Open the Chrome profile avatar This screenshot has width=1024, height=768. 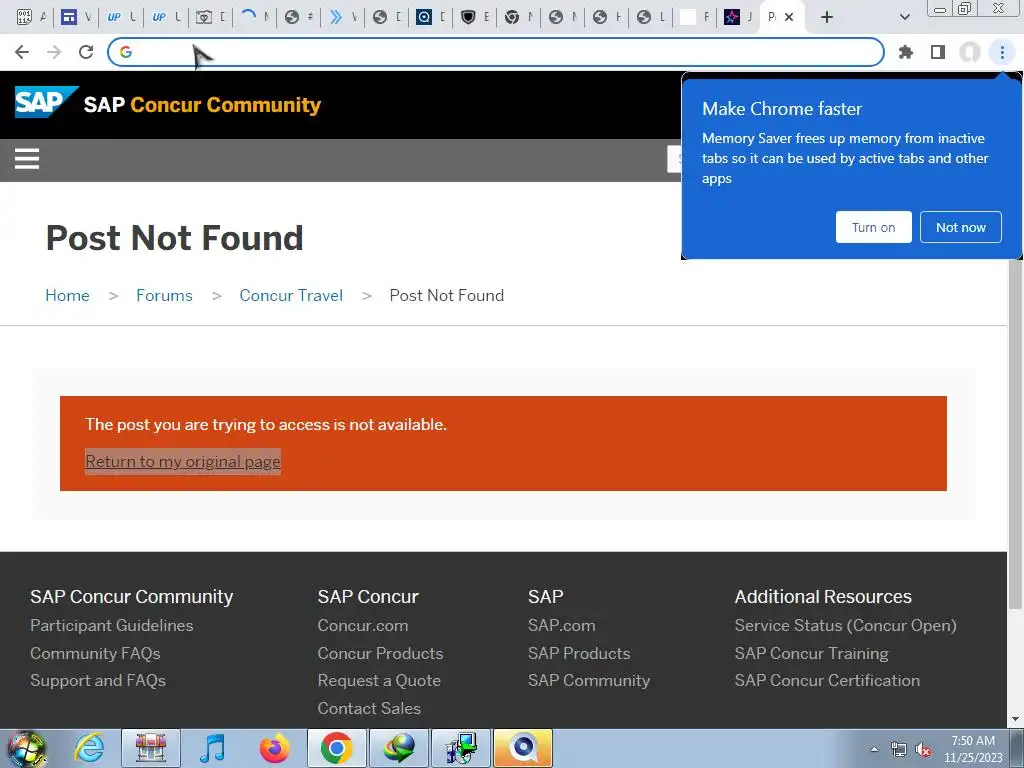(x=970, y=52)
